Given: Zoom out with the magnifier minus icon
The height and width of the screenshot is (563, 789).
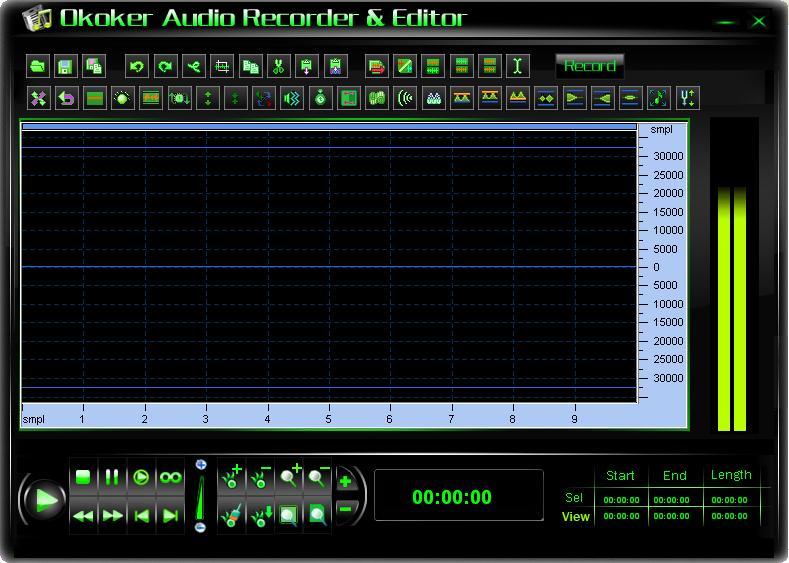Looking at the screenshot, I should (x=318, y=477).
